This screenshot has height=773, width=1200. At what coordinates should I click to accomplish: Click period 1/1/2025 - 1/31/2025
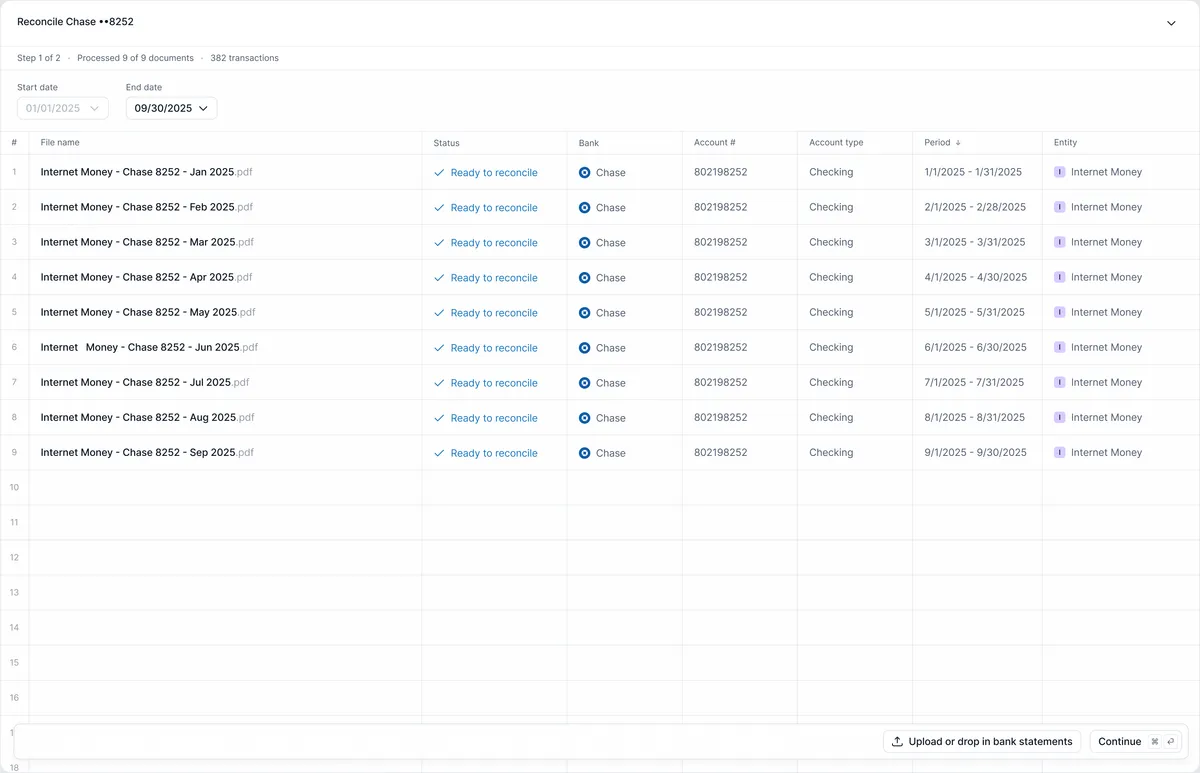coord(973,172)
